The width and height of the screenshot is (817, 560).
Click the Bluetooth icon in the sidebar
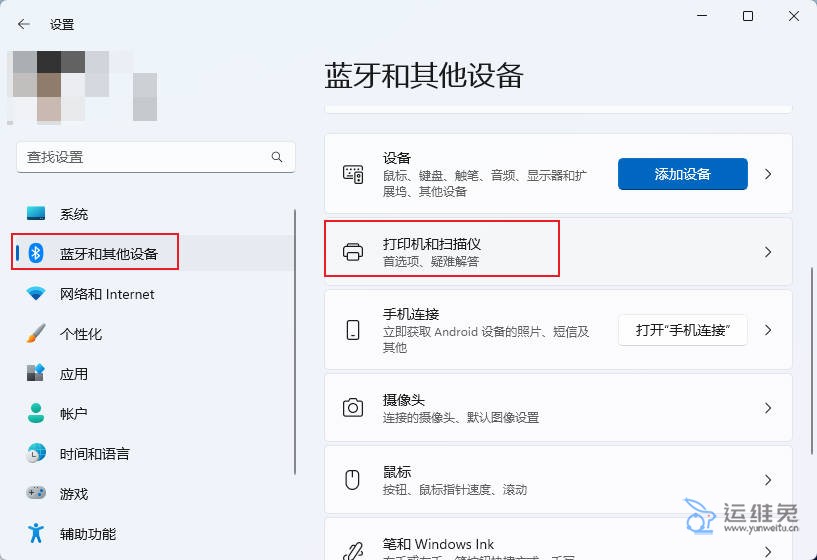tap(37, 254)
